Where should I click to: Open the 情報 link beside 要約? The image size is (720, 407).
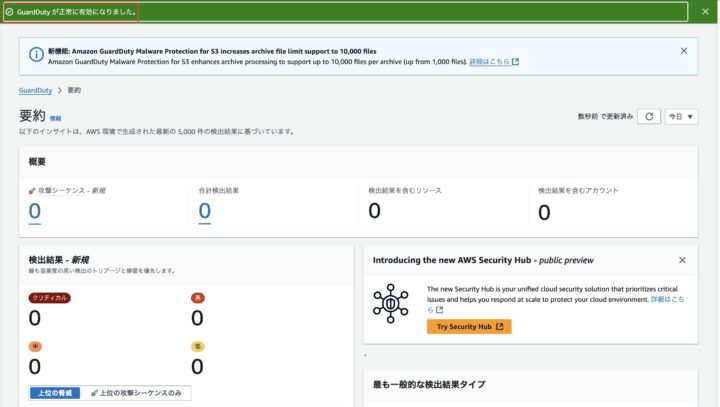coord(55,118)
